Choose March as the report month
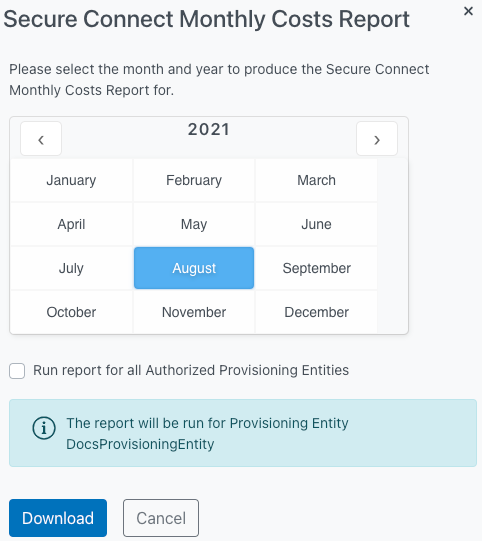The height and width of the screenshot is (541, 482). 316,180
